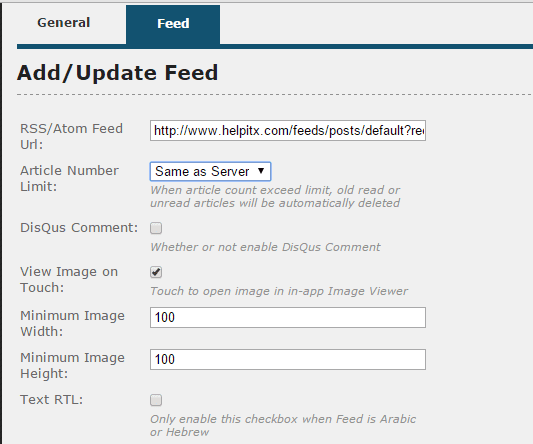Open the Article Number Limit dropdown
The width and height of the screenshot is (533, 444).
(210, 171)
